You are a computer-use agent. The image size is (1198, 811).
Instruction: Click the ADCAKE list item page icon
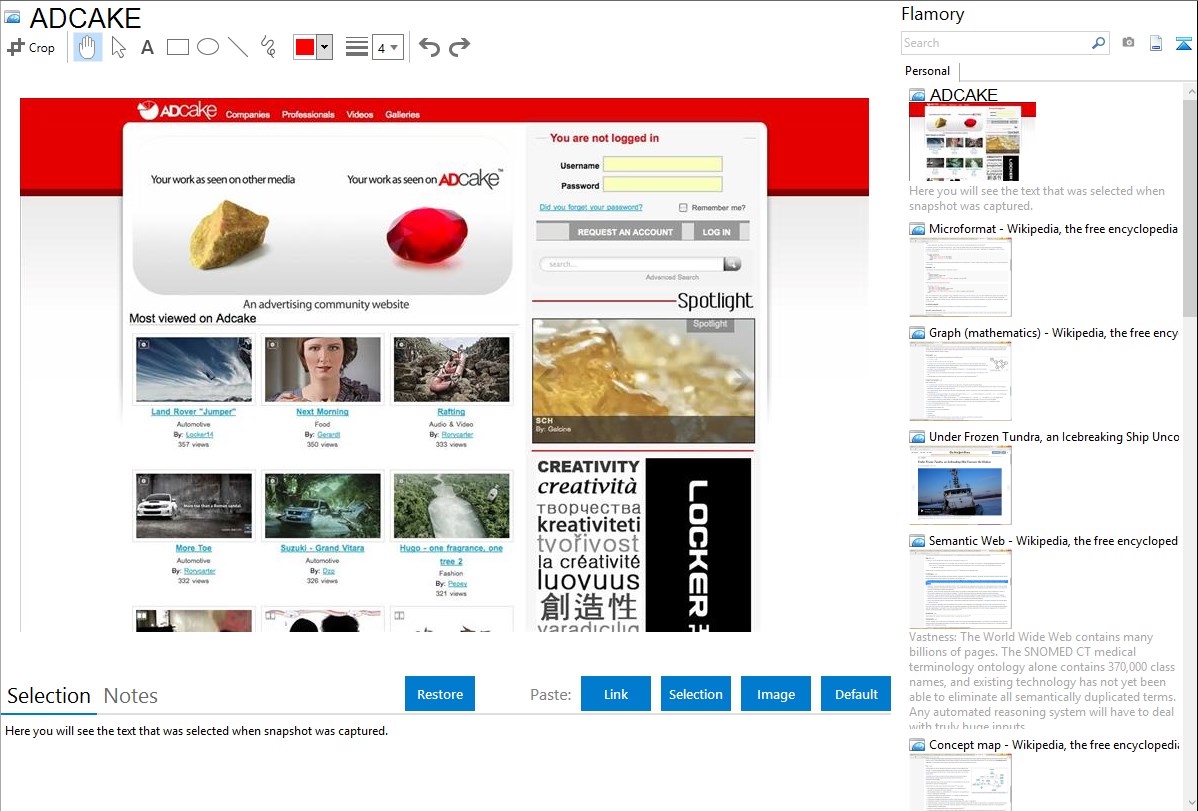coord(917,95)
